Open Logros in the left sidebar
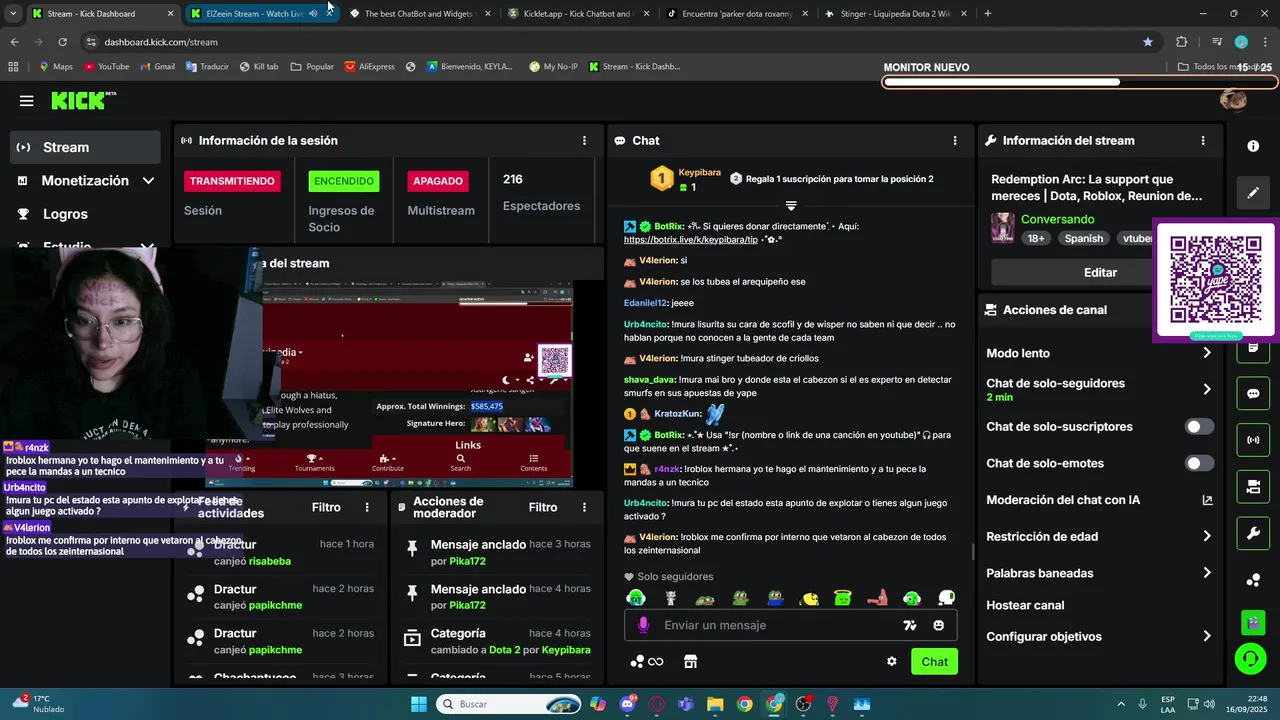 pos(65,214)
